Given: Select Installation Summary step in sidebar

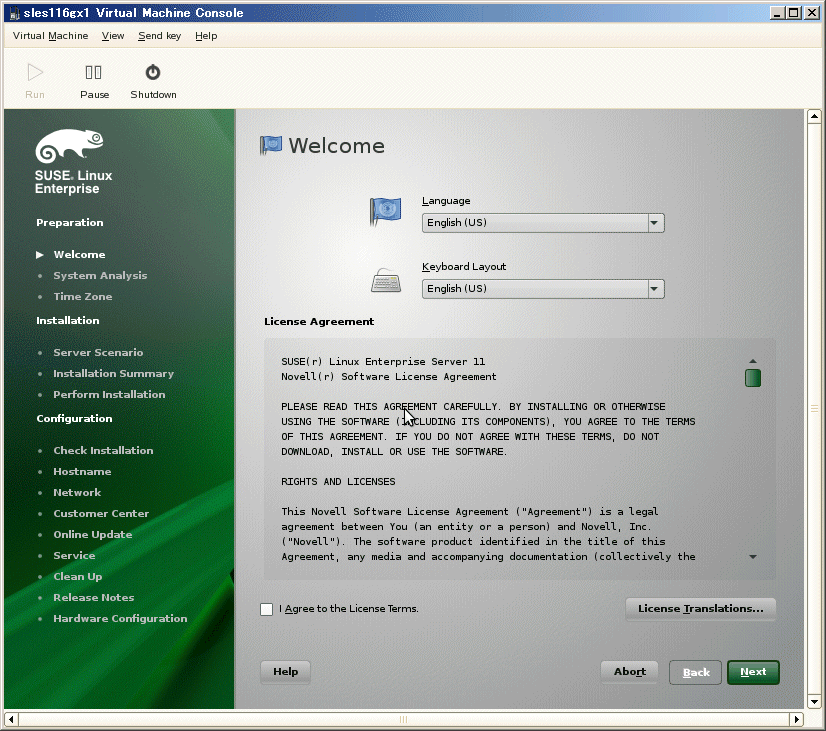Looking at the screenshot, I should tap(113, 373).
